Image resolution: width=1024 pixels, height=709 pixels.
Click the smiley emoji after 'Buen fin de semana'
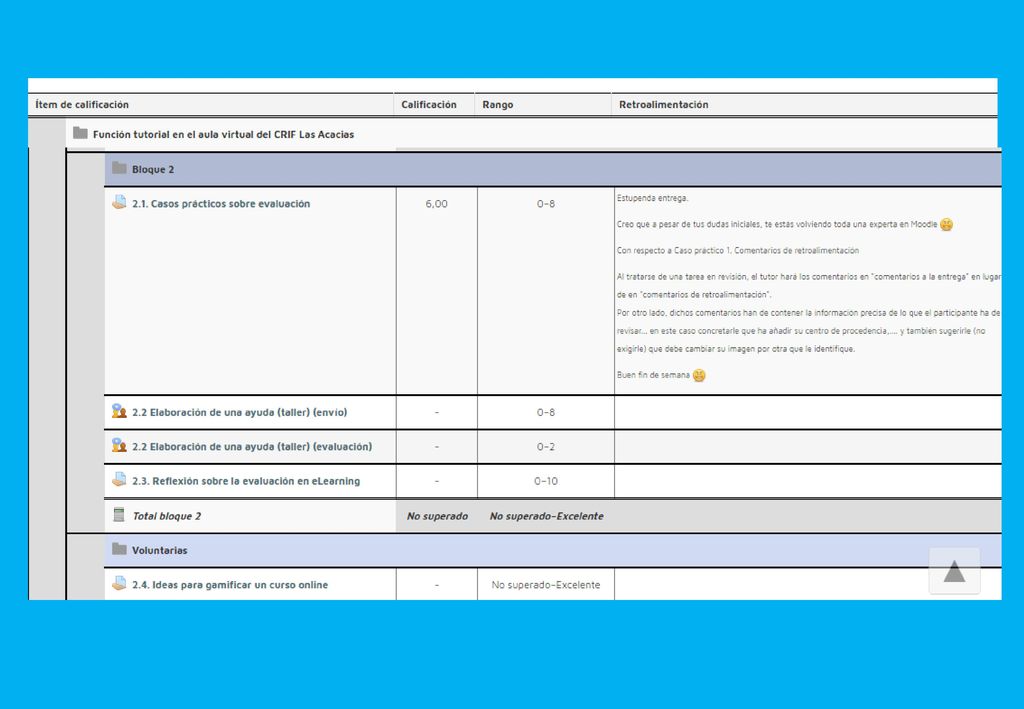pos(699,375)
